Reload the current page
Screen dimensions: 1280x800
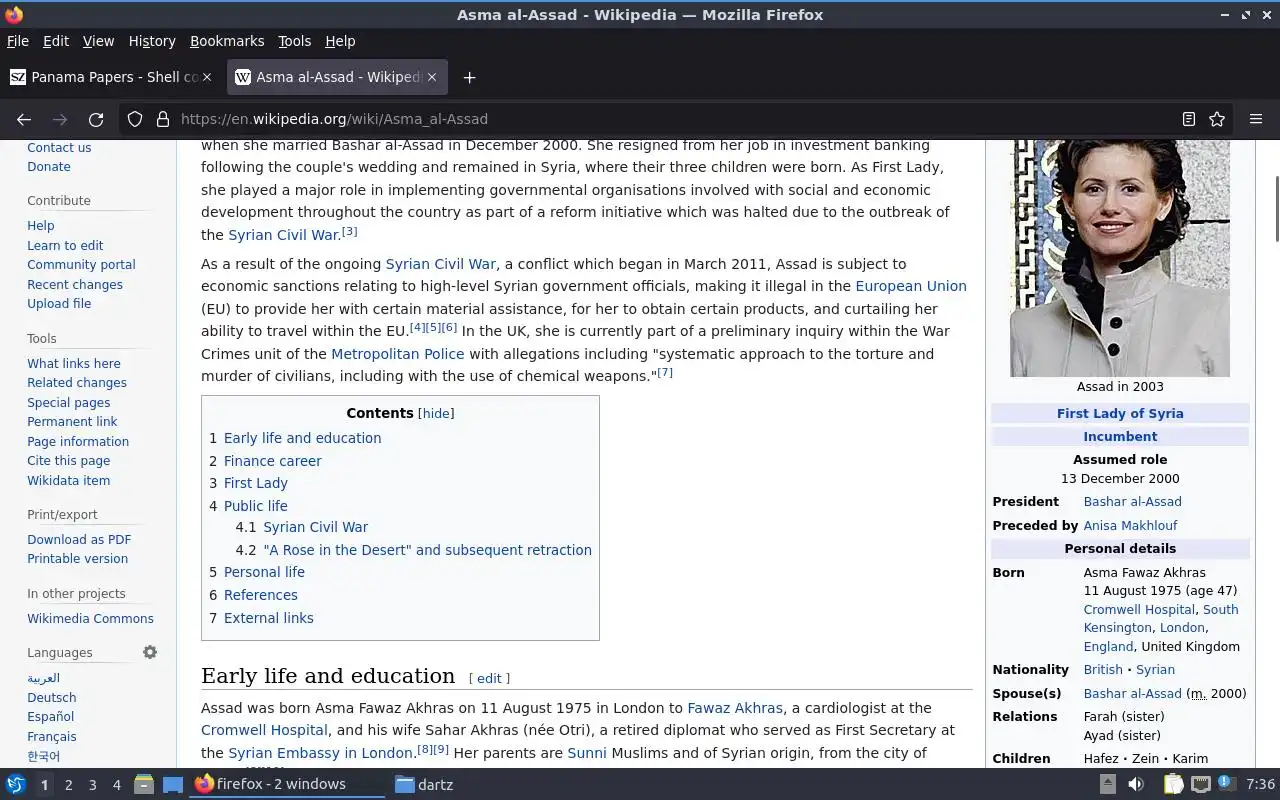tap(96, 119)
